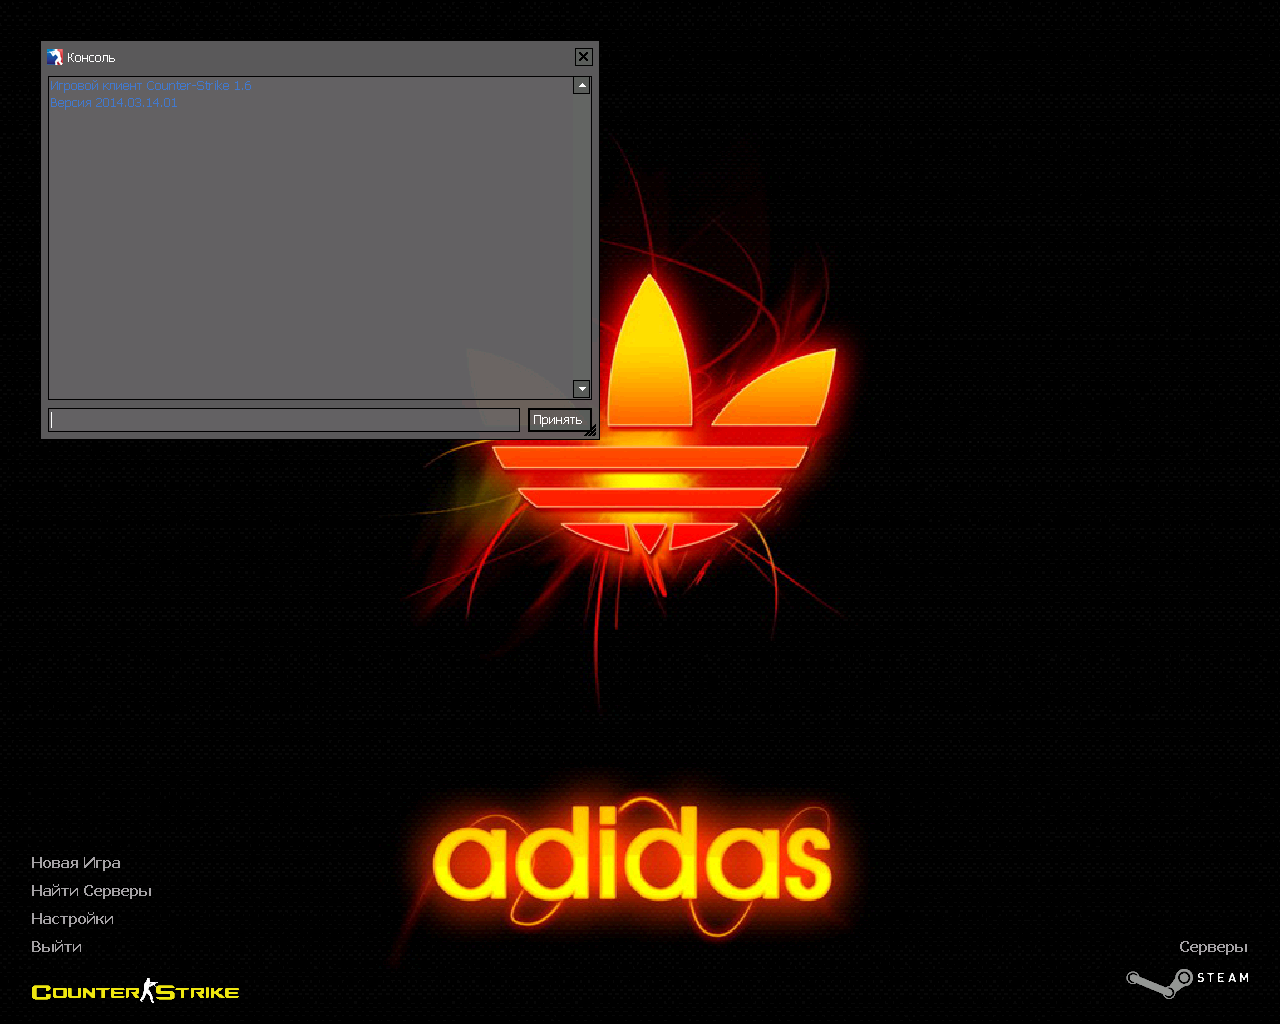Screen dimensions: 1280x1024
Task: Select Выйти to quit the game
Action: 56,947
